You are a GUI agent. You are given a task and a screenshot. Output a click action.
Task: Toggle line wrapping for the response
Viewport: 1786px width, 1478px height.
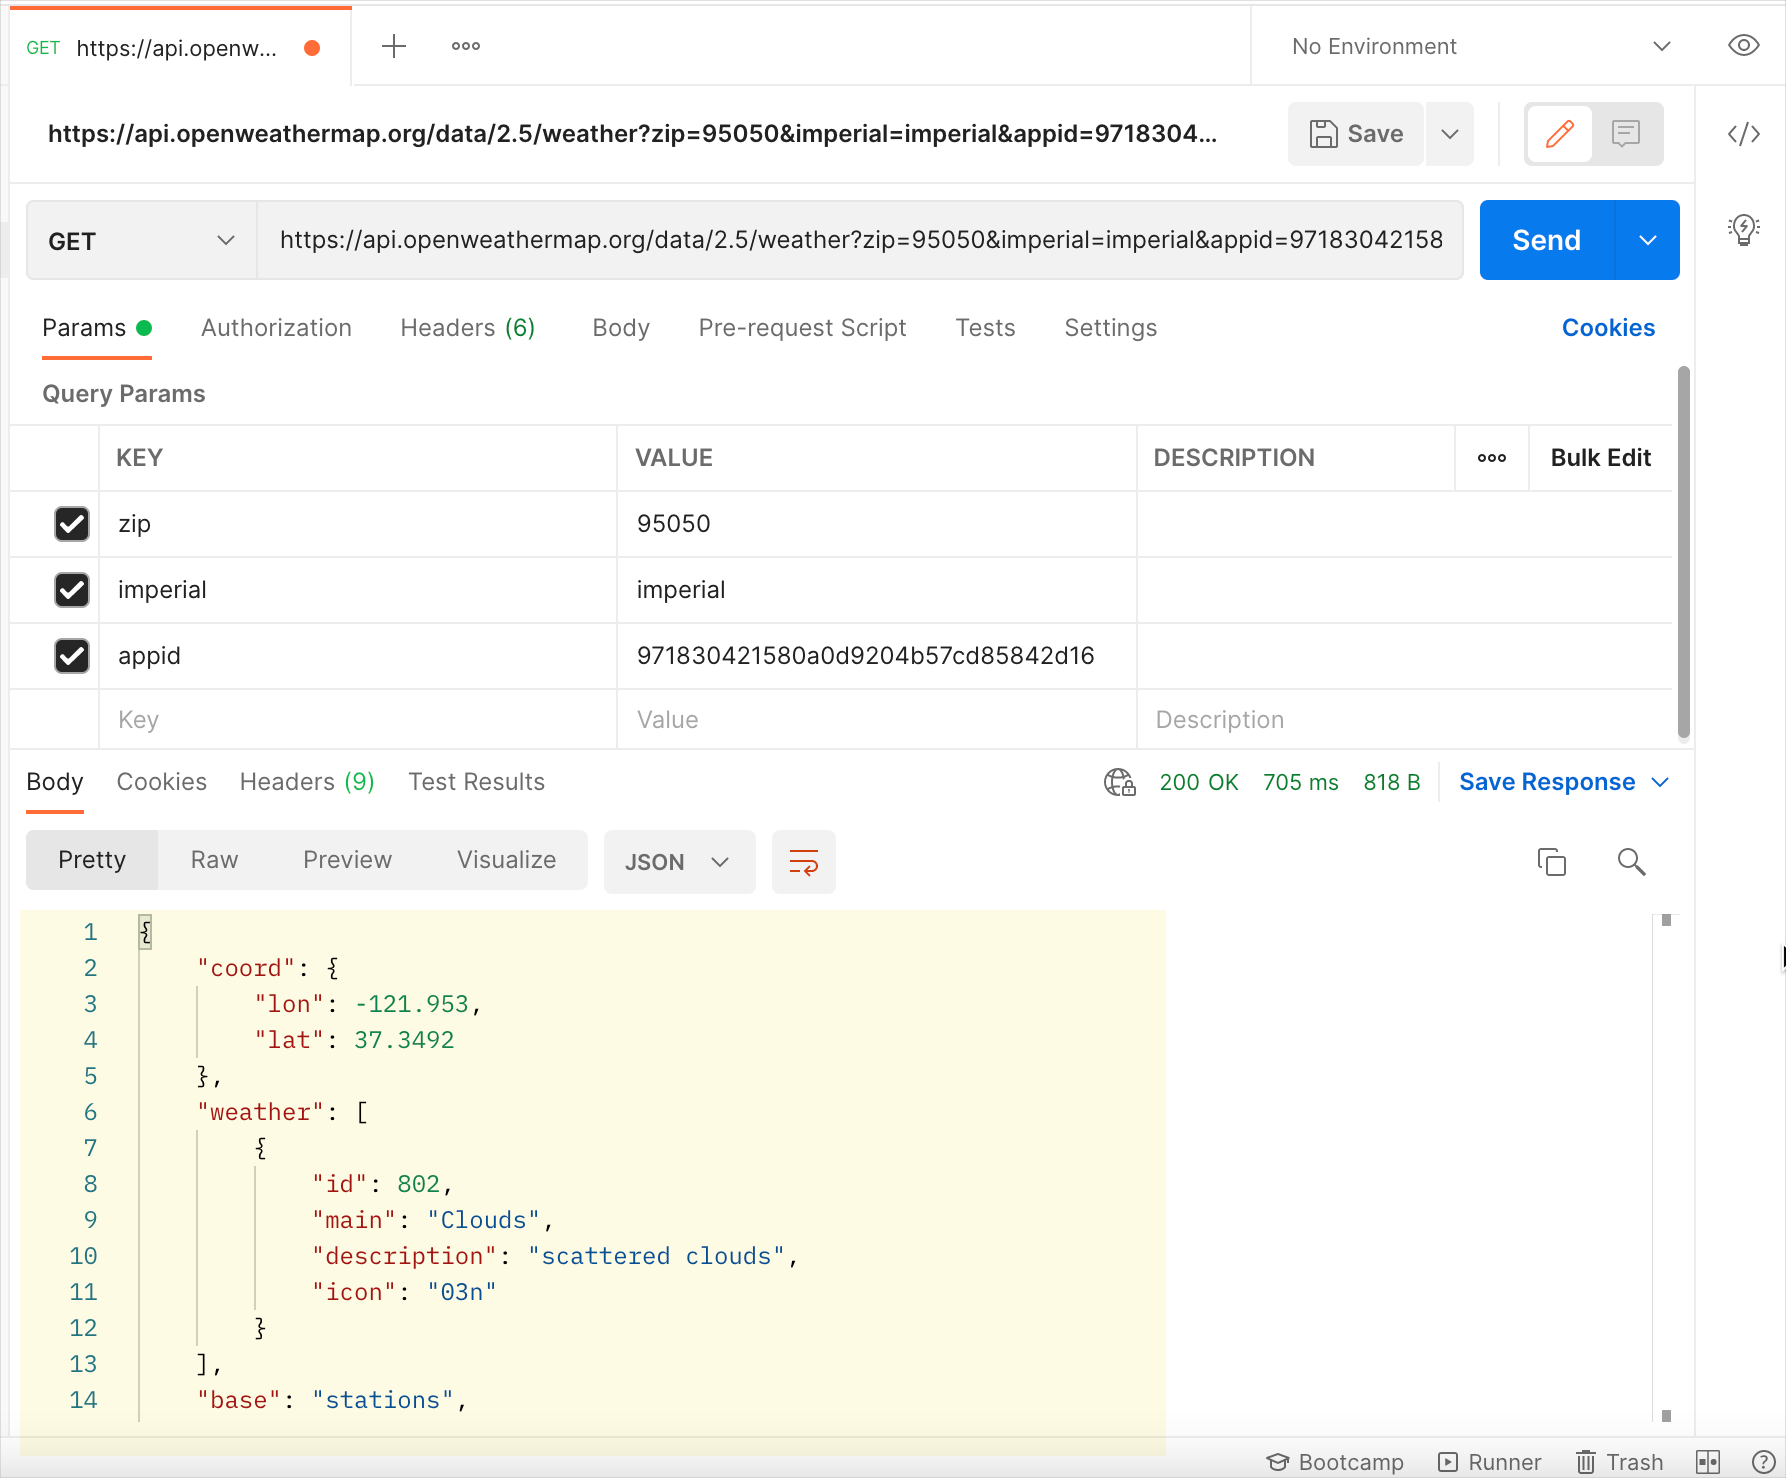pos(803,861)
